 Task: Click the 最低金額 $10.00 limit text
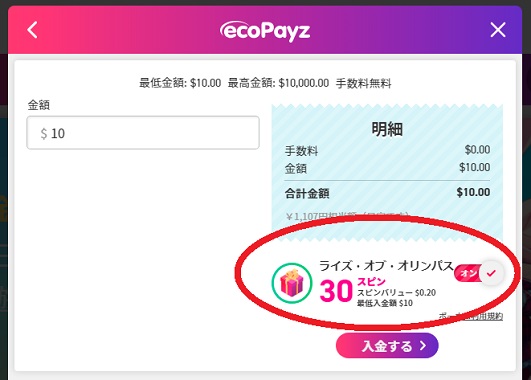180,83
